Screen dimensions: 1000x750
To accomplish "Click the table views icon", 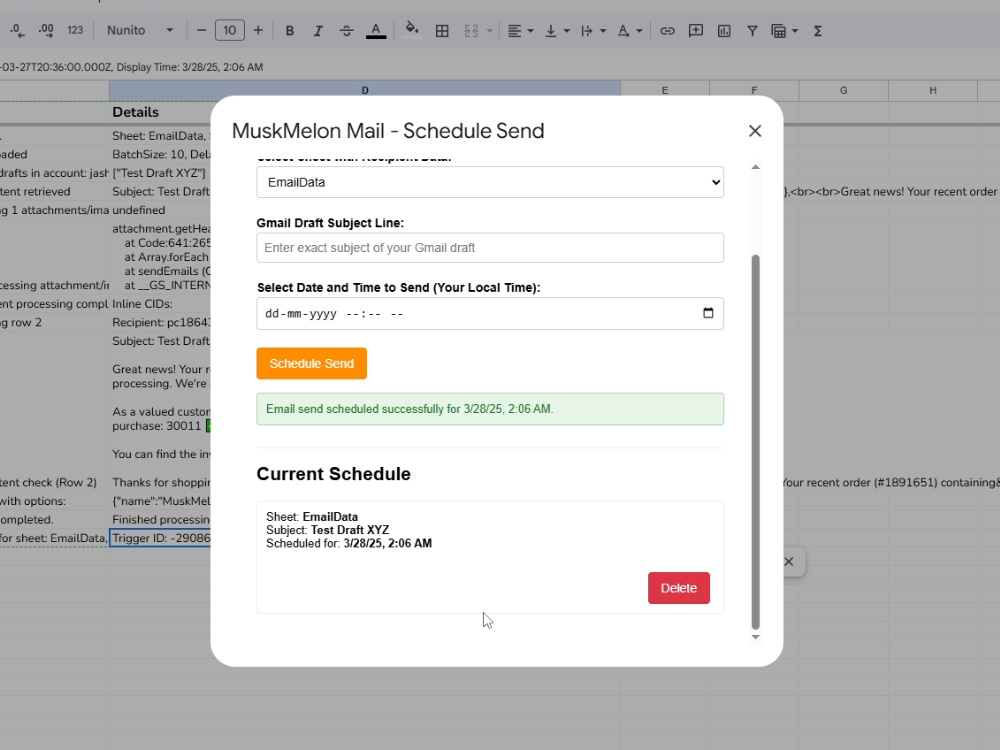I will tap(779, 31).
